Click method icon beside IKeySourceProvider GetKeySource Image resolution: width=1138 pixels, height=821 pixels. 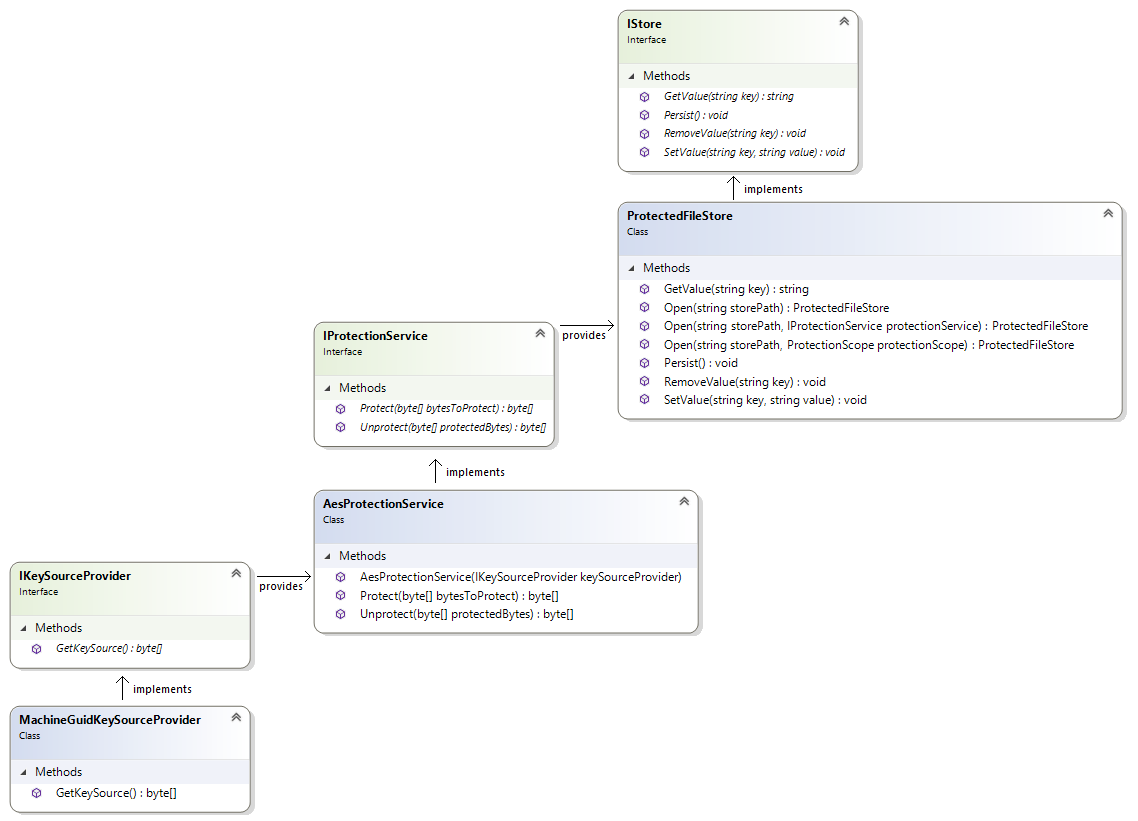point(36,649)
